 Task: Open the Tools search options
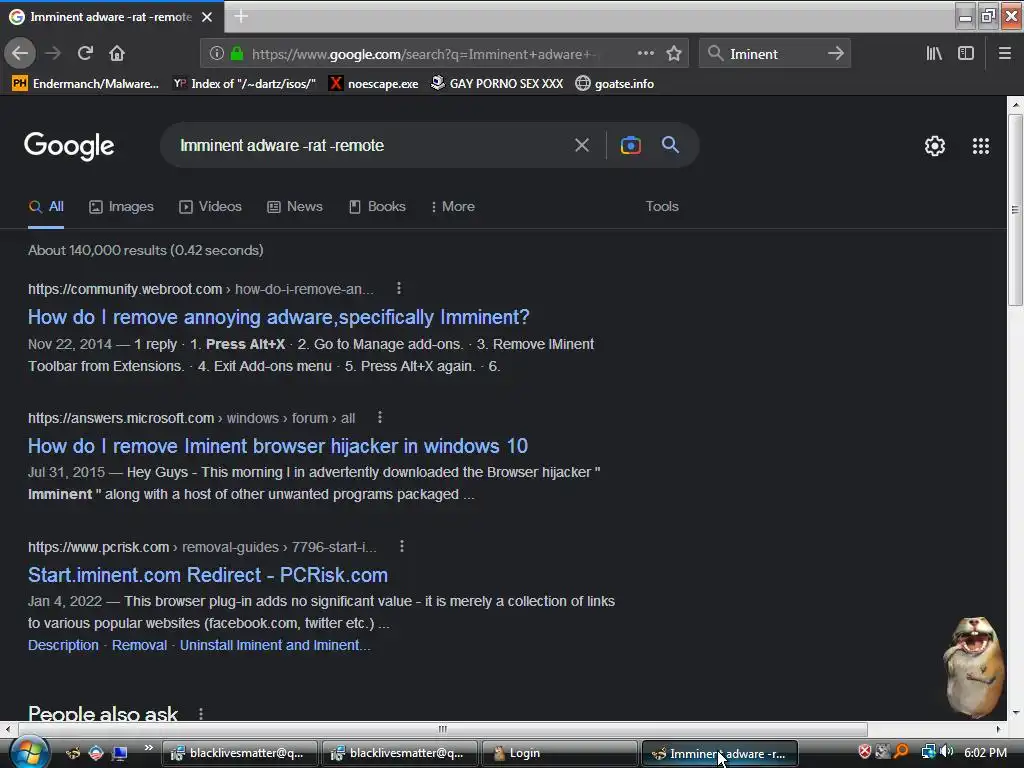662,206
